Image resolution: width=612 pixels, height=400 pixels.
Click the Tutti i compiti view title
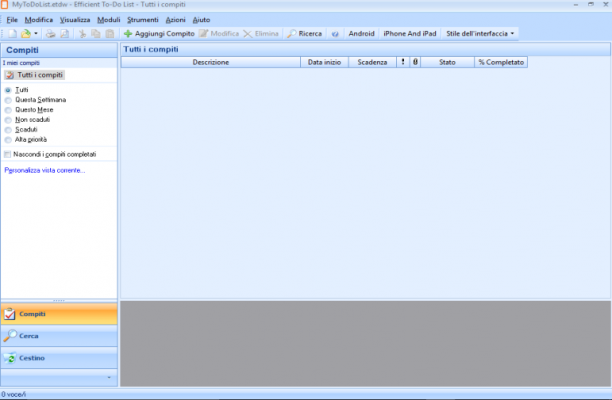(x=151, y=50)
